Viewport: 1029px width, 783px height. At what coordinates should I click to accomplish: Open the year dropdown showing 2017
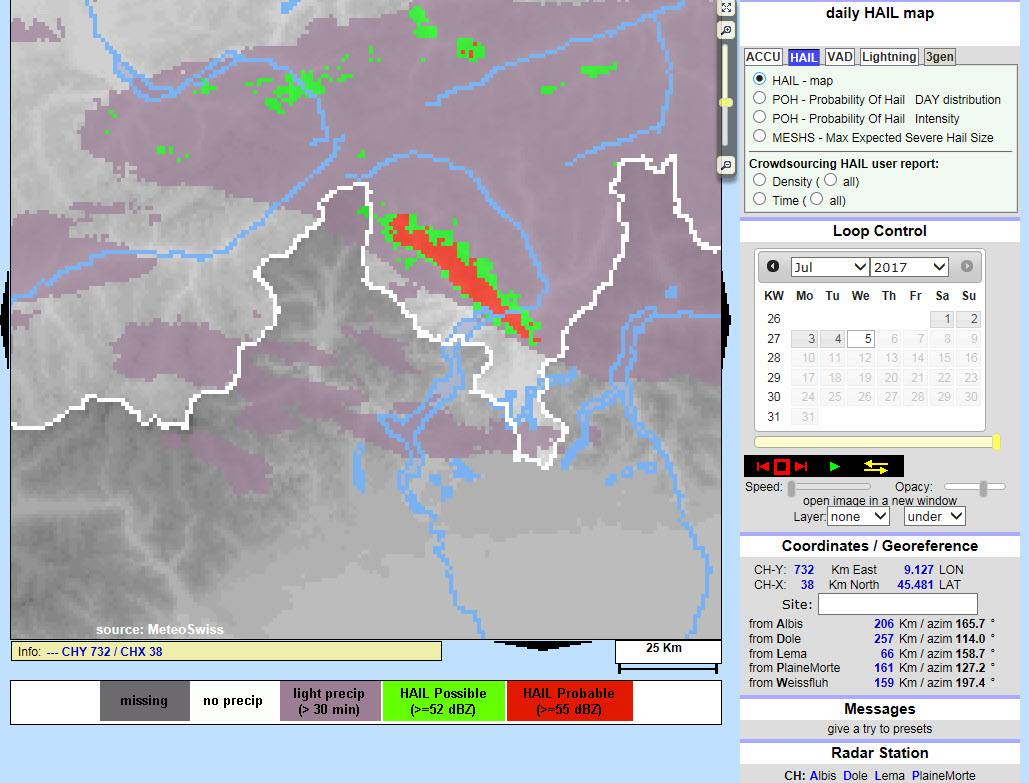tap(908, 267)
